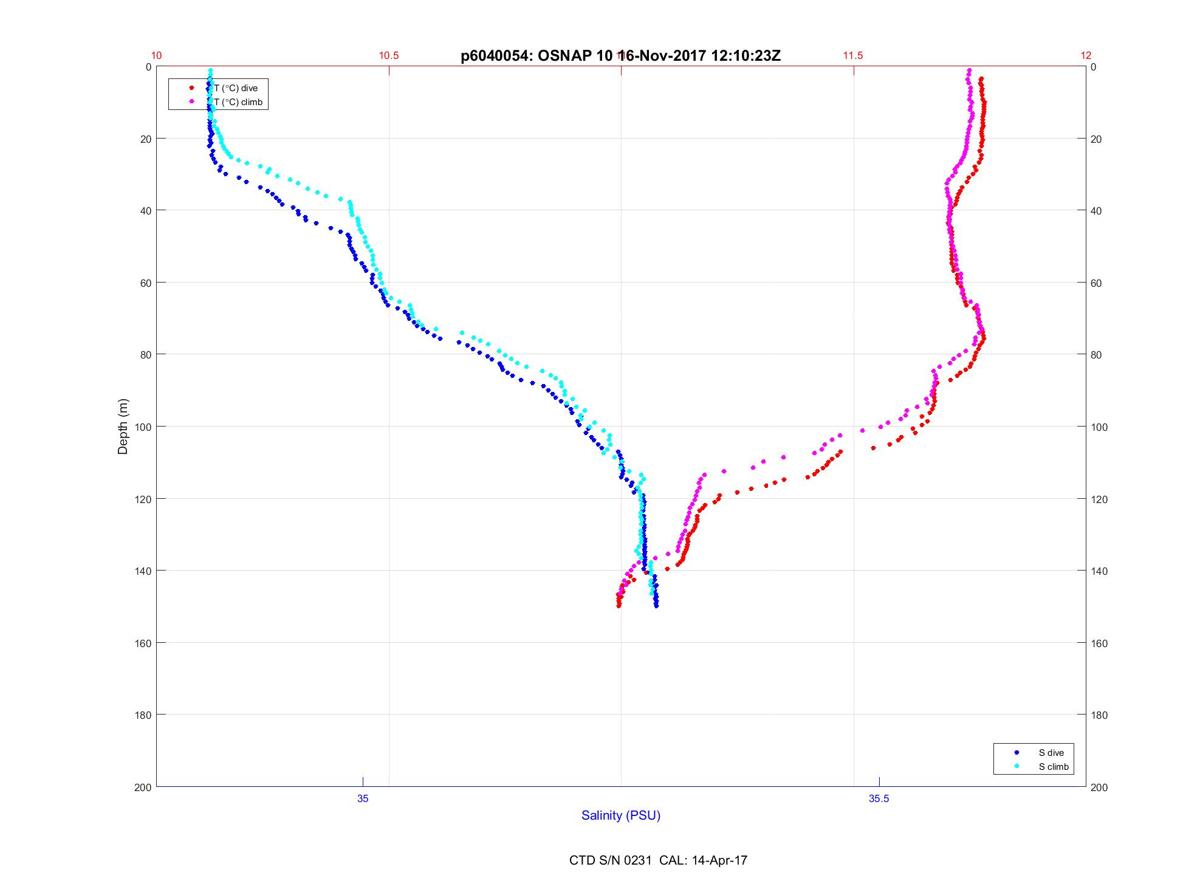Click the magenta marker for T climb legend
Image resolution: width=1200 pixels, height=885 pixels.
tap(191, 102)
